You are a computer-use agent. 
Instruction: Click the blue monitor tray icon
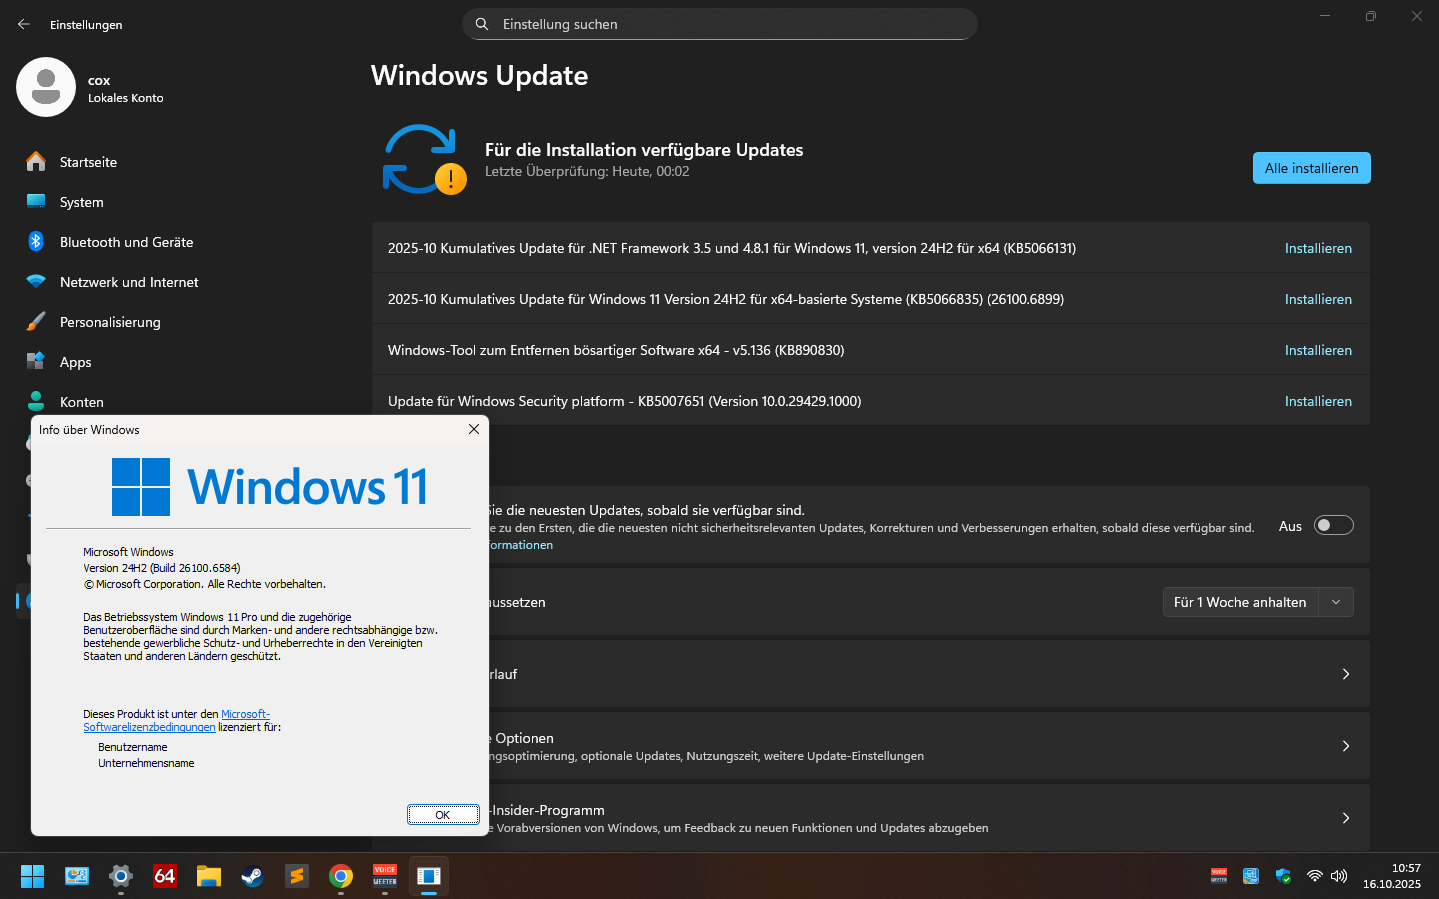1251,876
